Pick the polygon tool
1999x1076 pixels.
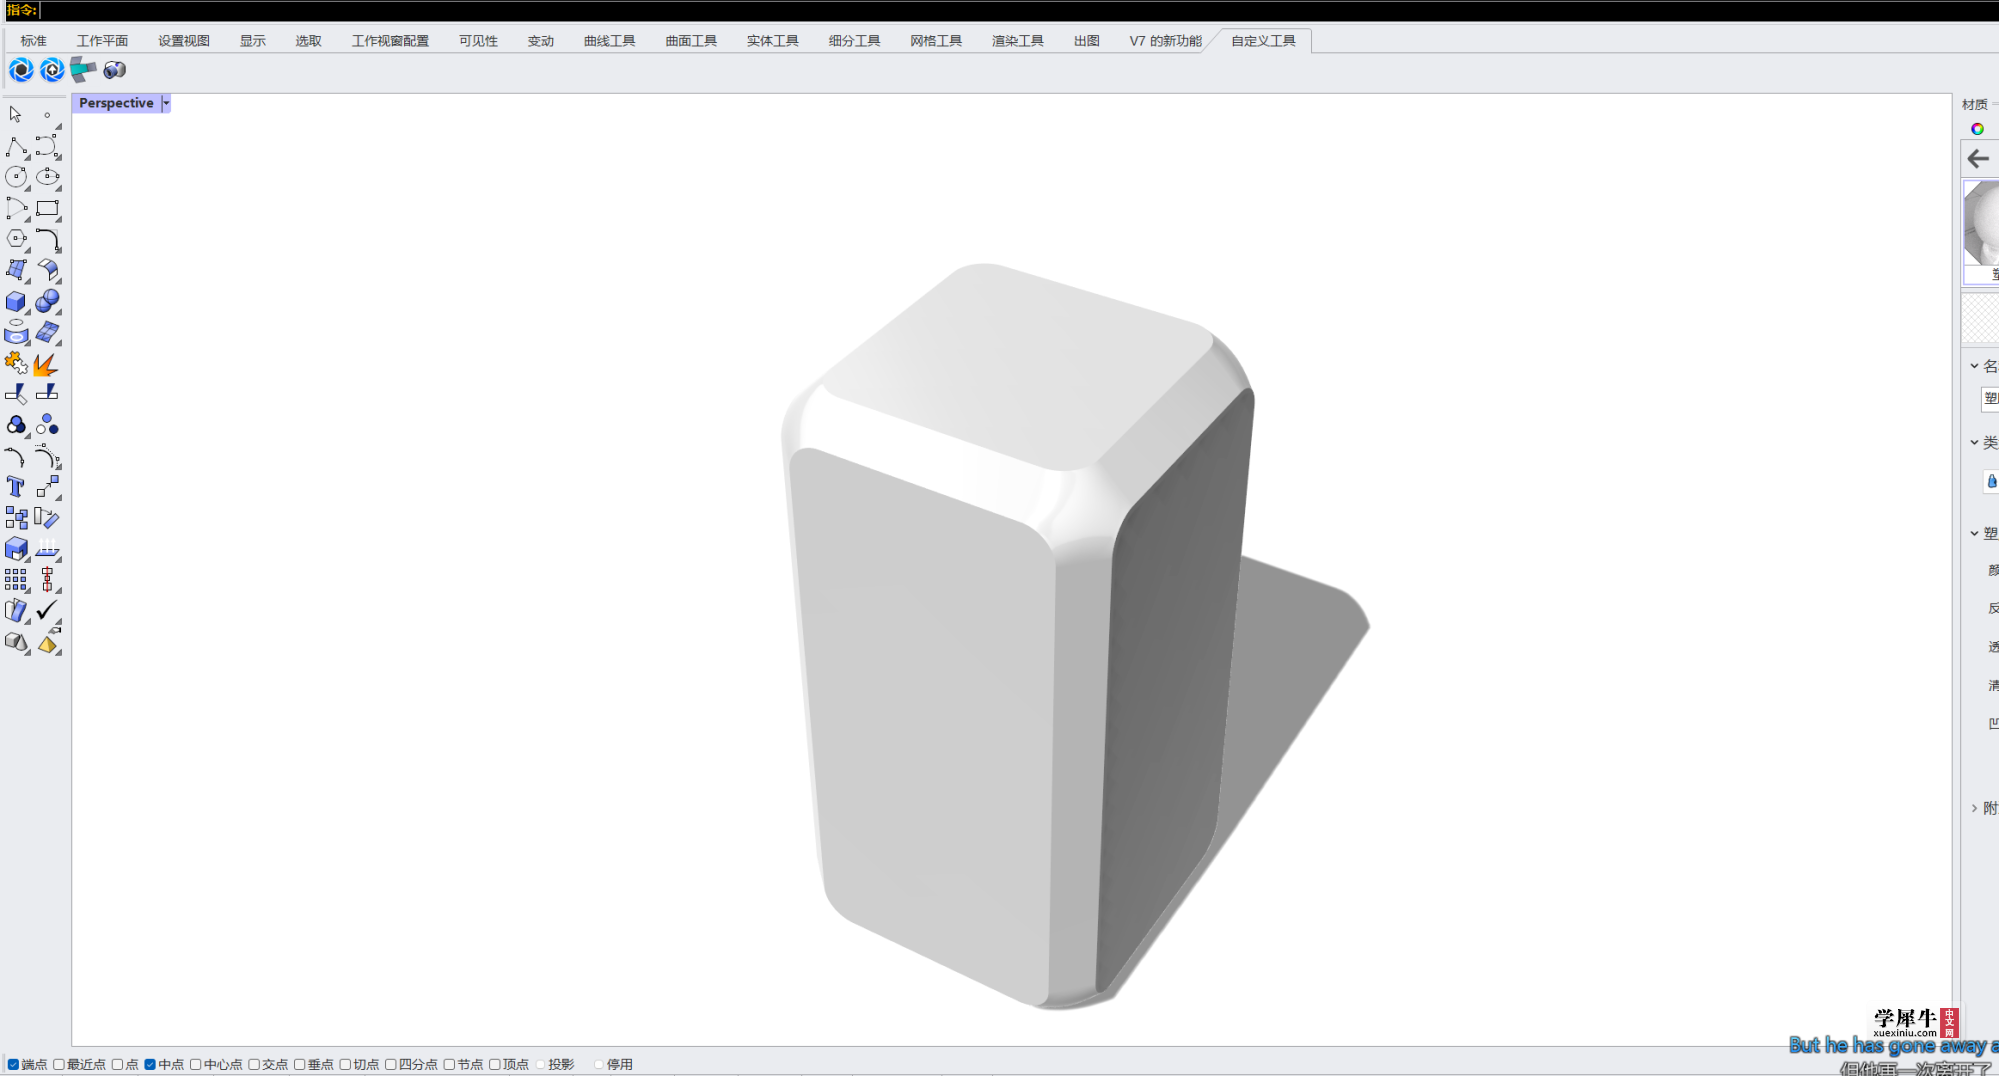click(x=16, y=239)
